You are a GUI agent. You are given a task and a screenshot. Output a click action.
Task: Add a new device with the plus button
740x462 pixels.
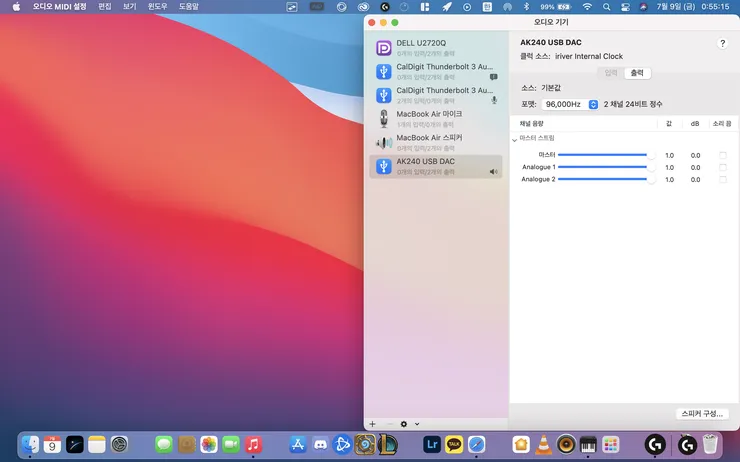pos(372,424)
